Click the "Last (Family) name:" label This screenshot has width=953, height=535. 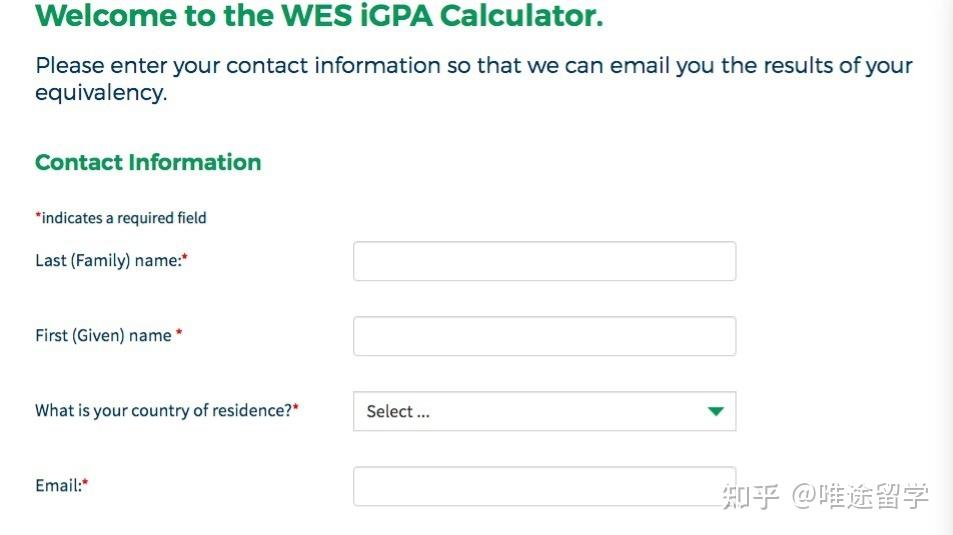108,260
